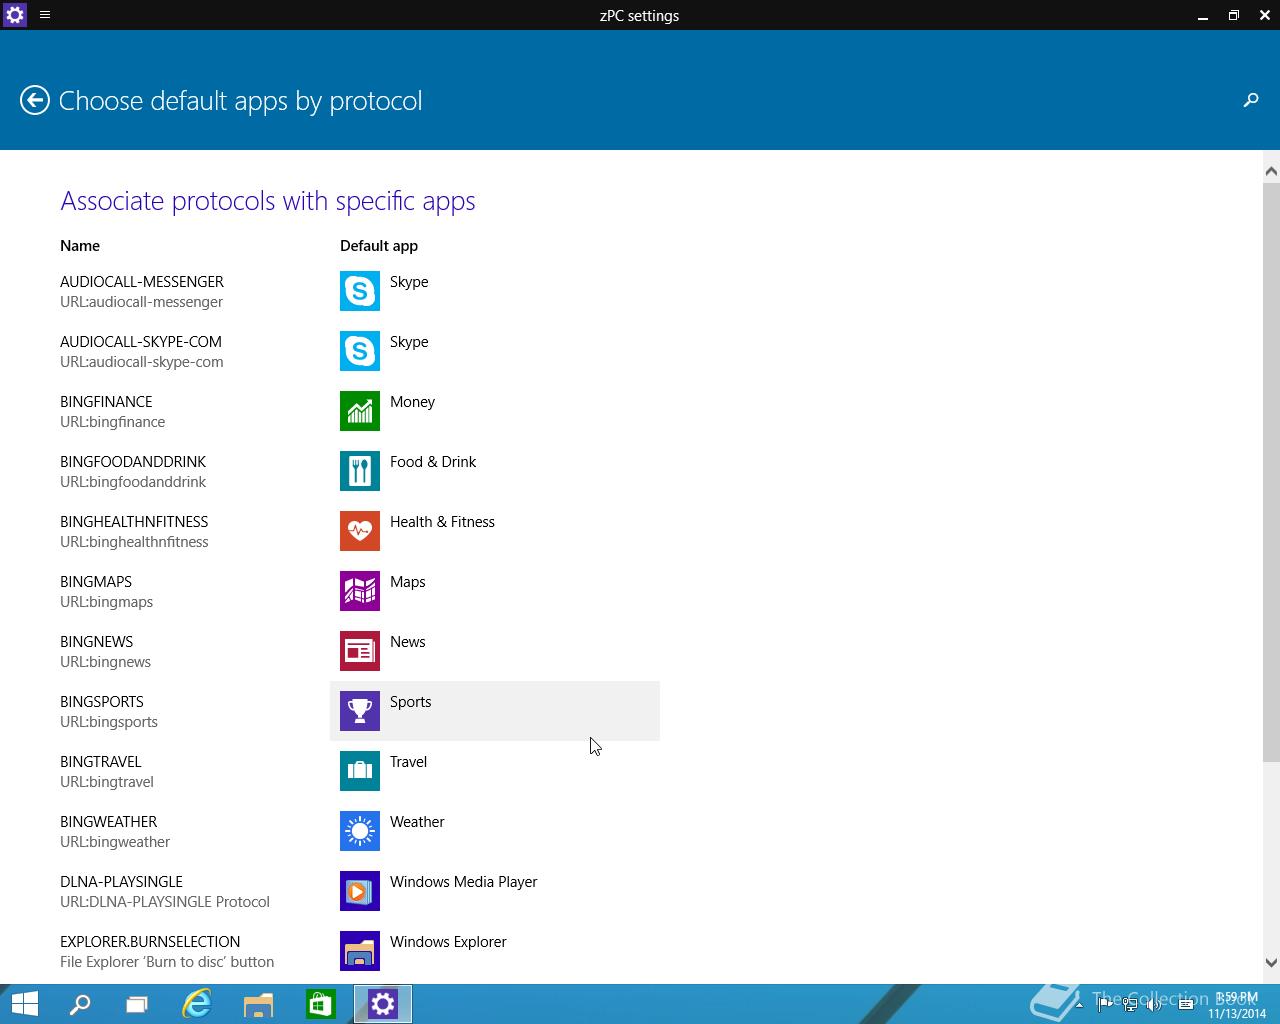
Task: Select the DLNA-PLAYSINGLE protocol name
Action: pyautogui.click(x=121, y=882)
